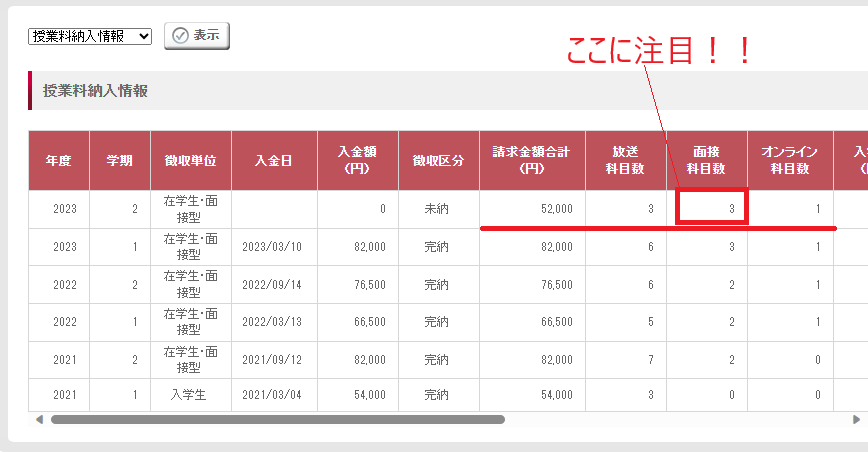Screen dimensions: 868x452
Task: Click the 76,500 paid amount cell
Action: pos(358,285)
